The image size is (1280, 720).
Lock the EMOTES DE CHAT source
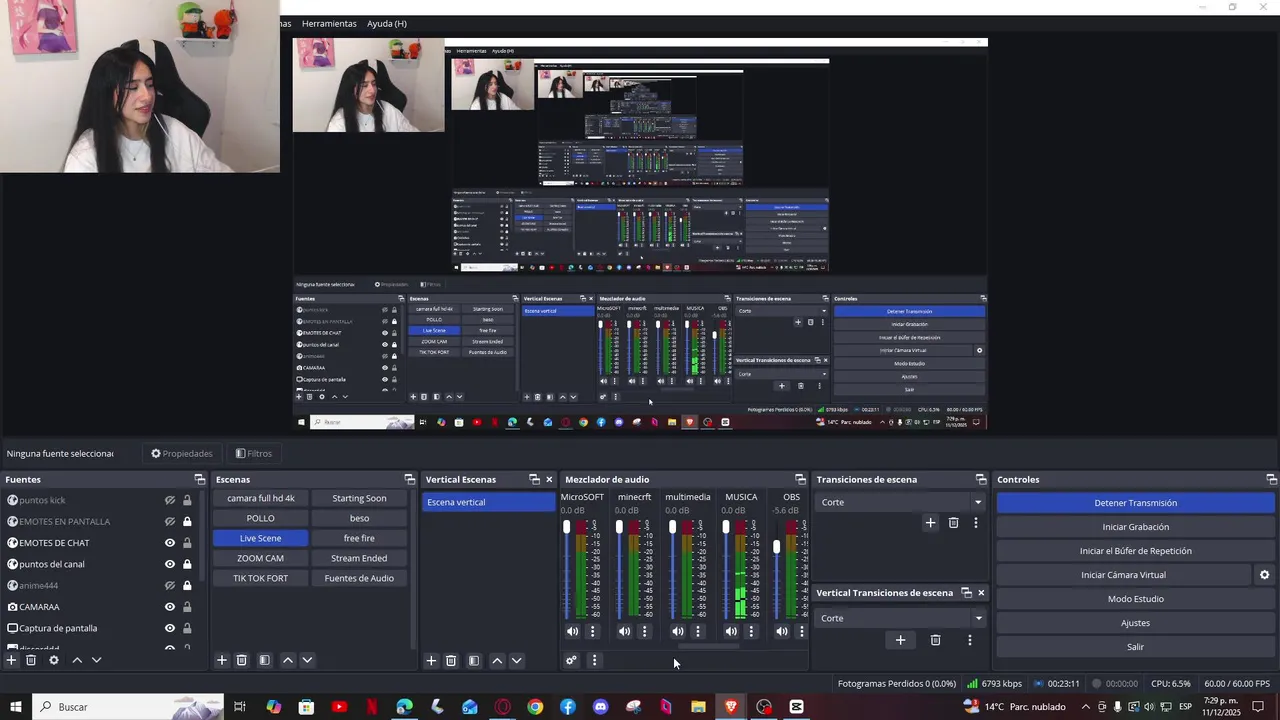tap(187, 543)
